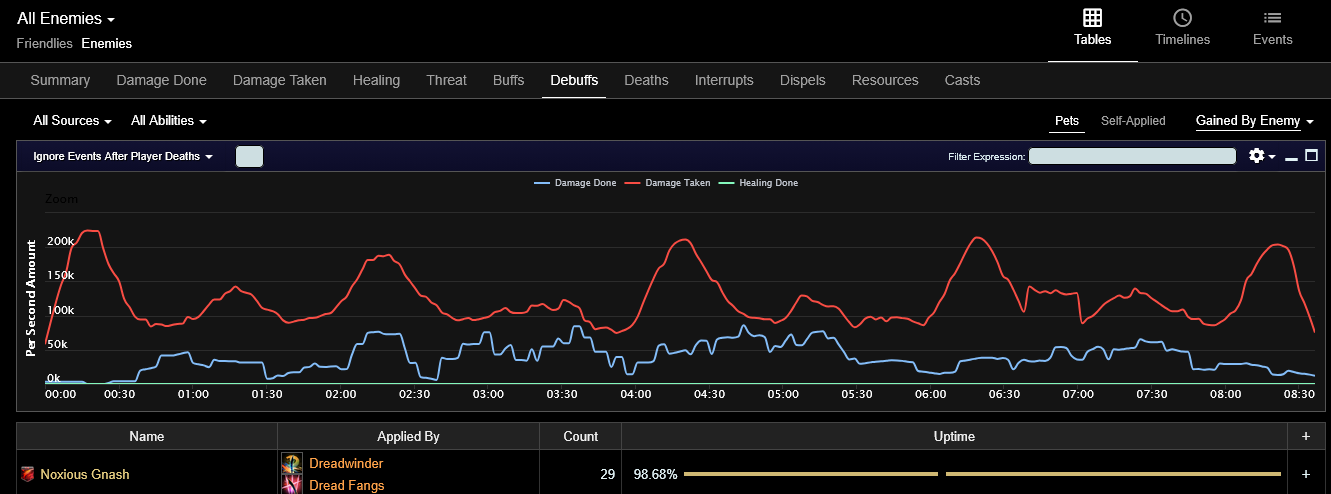Image resolution: width=1331 pixels, height=494 pixels.
Task: Go to the Threat tab
Action: coord(446,80)
